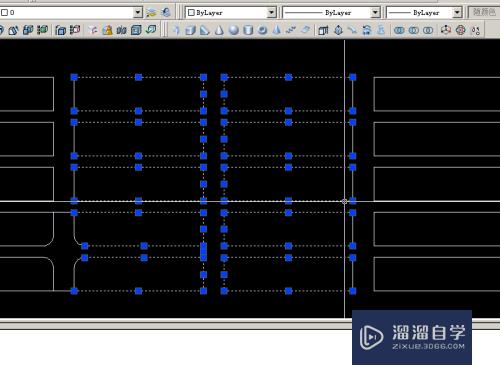Select the Planar Surface tool
500x375 pixels.
[305, 30]
